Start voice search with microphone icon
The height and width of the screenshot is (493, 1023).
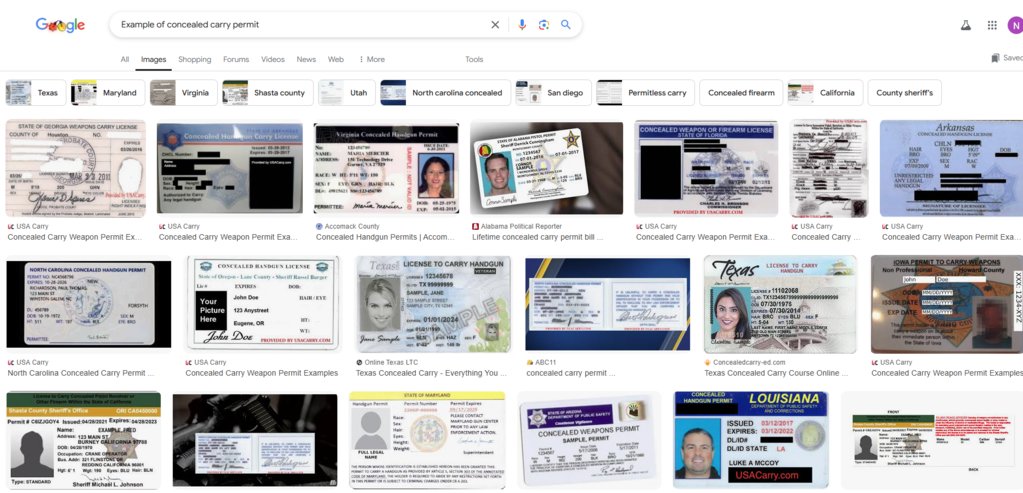[x=522, y=25]
